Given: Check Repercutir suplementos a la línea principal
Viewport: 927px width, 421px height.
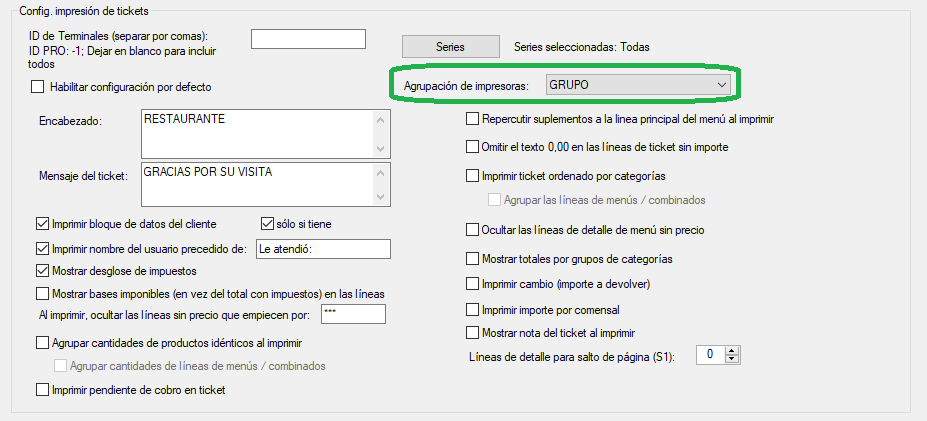Looking at the screenshot, I should [x=473, y=119].
